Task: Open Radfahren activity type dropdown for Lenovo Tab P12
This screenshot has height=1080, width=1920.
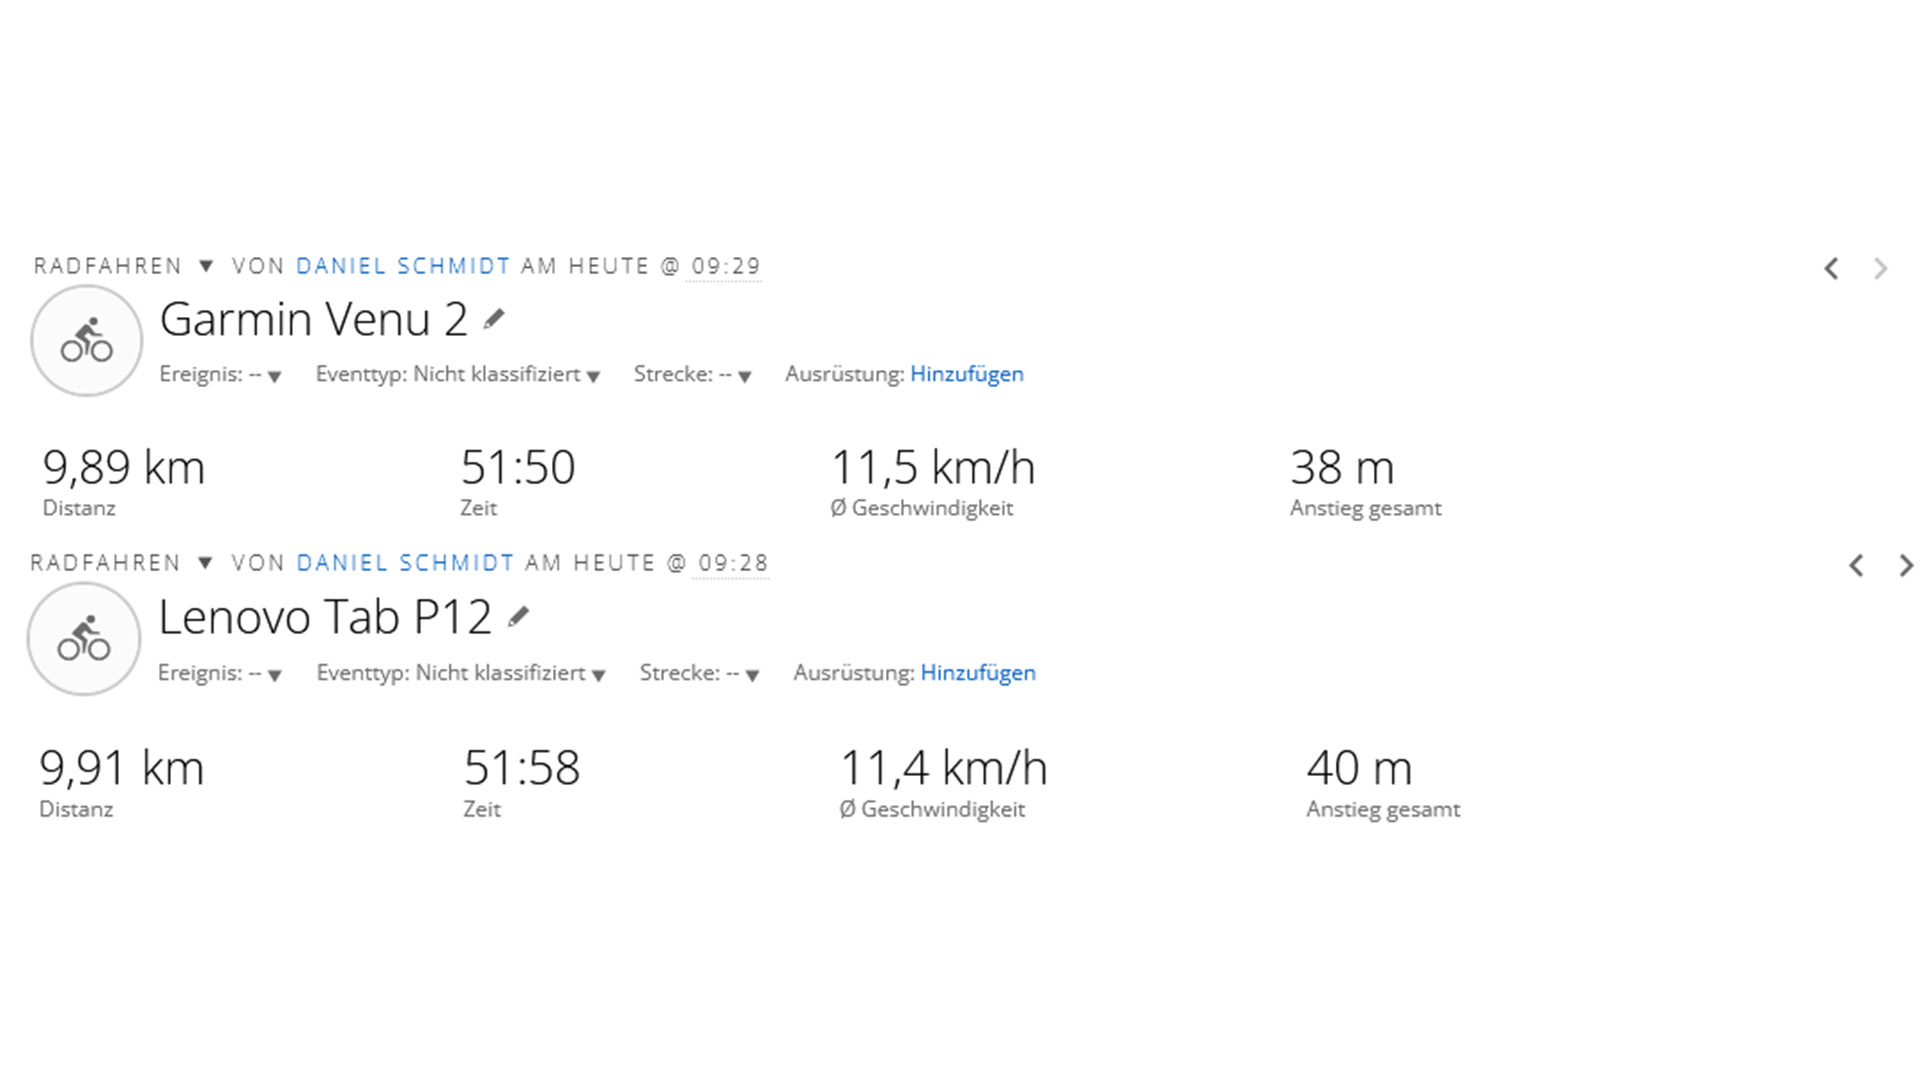Action: [205, 563]
